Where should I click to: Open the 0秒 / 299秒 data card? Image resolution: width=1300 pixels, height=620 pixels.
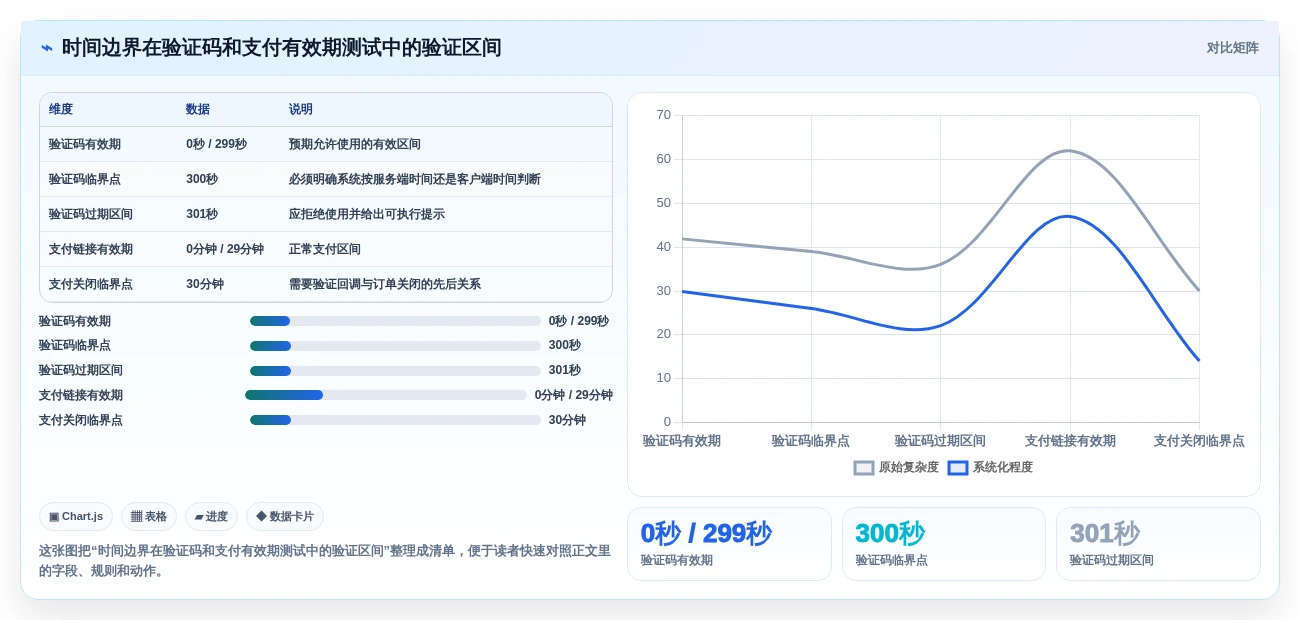(x=729, y=544)
